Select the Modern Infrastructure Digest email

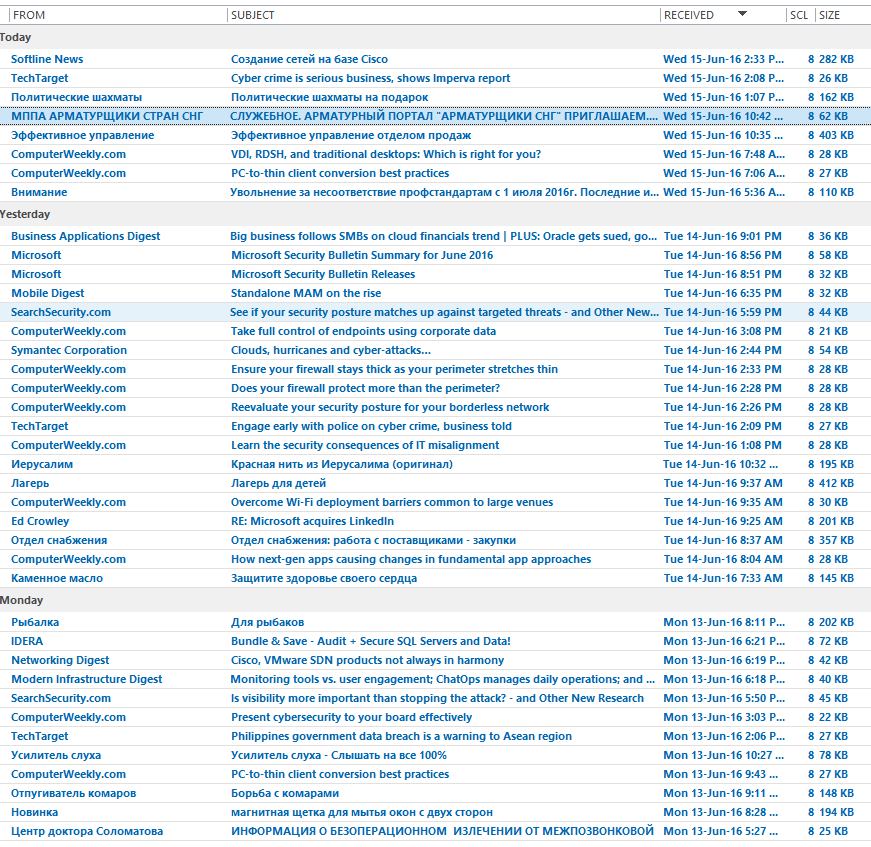(x=436, y=679)
